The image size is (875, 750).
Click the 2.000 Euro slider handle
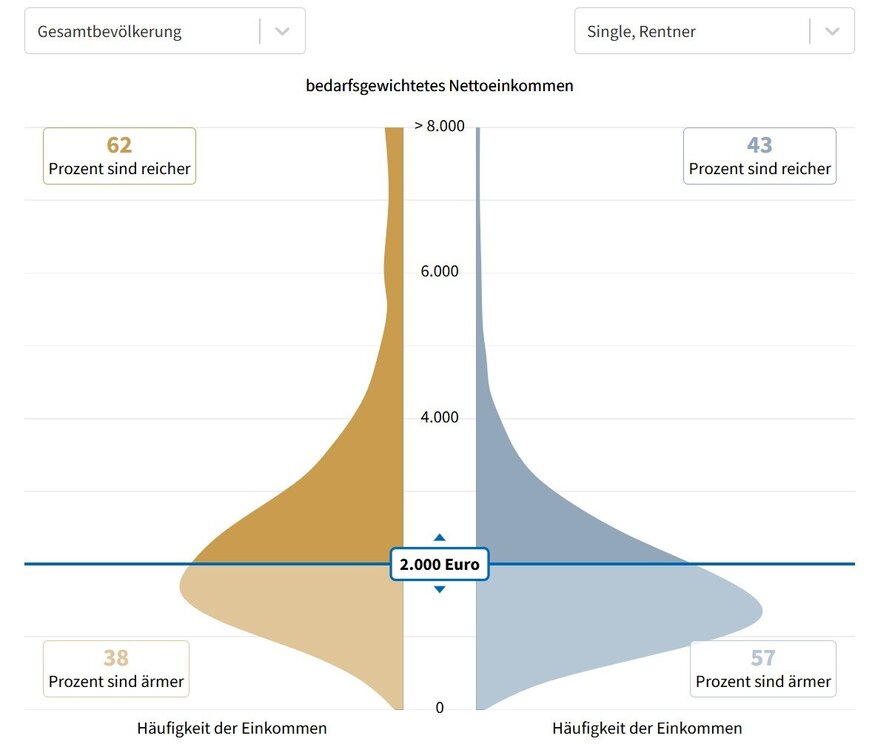439,564
